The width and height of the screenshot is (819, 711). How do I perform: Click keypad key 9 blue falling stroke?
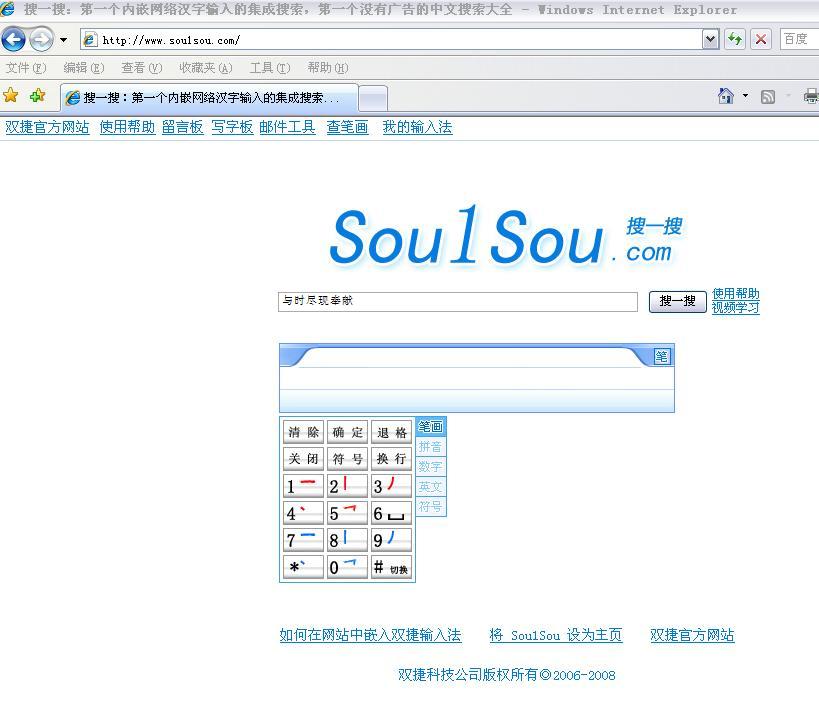click(x=391, y=540)
